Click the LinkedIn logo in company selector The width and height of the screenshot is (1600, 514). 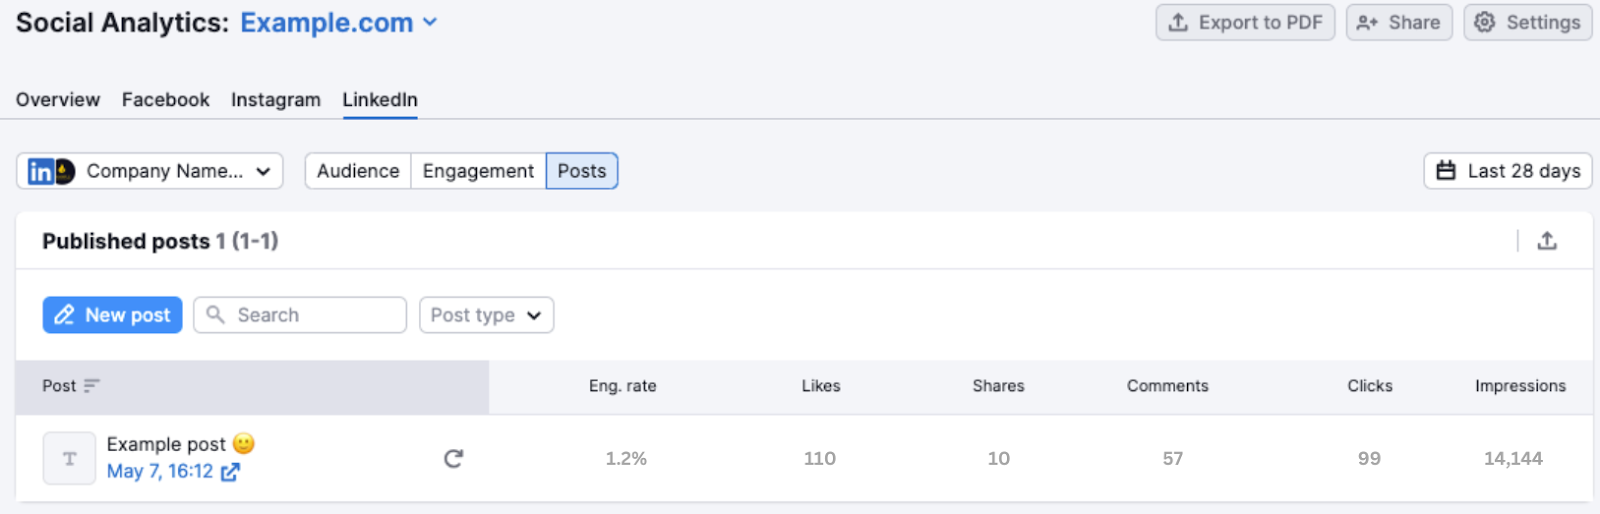[41, 172]
